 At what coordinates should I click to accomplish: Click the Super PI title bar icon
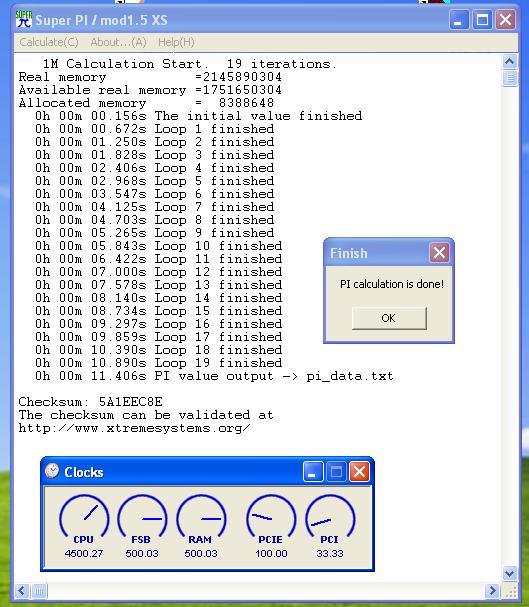click(x=24, y=19)
